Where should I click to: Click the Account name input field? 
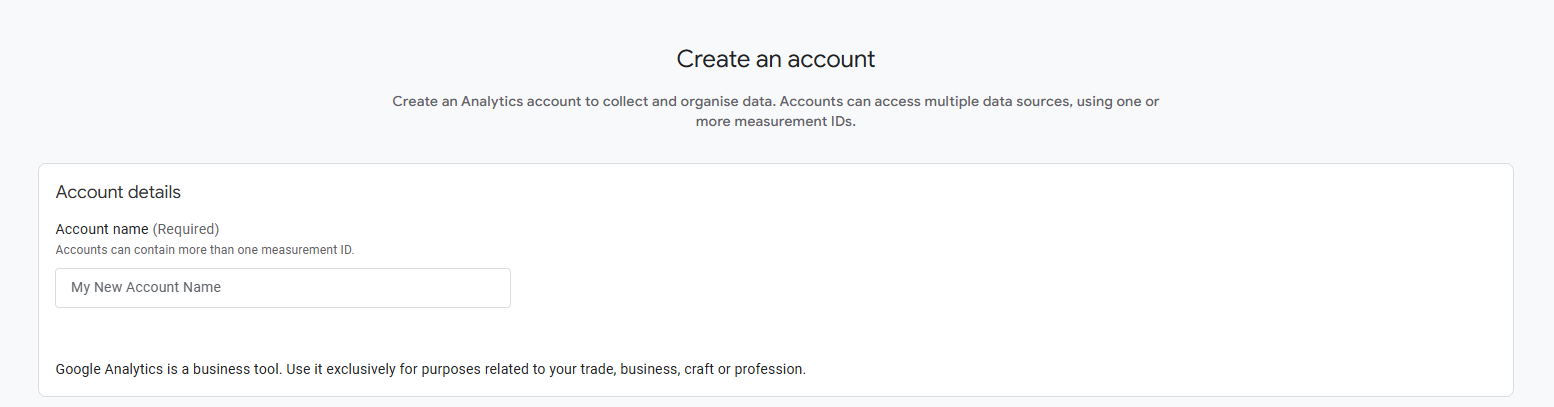pos(282,288)
